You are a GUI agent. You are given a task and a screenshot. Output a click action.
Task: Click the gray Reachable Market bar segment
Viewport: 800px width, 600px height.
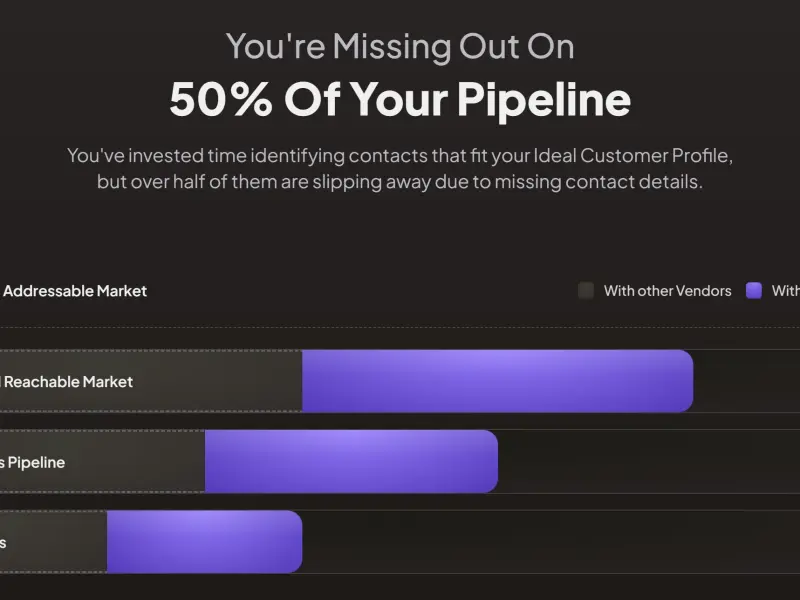pyautogui.click(x=151, y=381)
